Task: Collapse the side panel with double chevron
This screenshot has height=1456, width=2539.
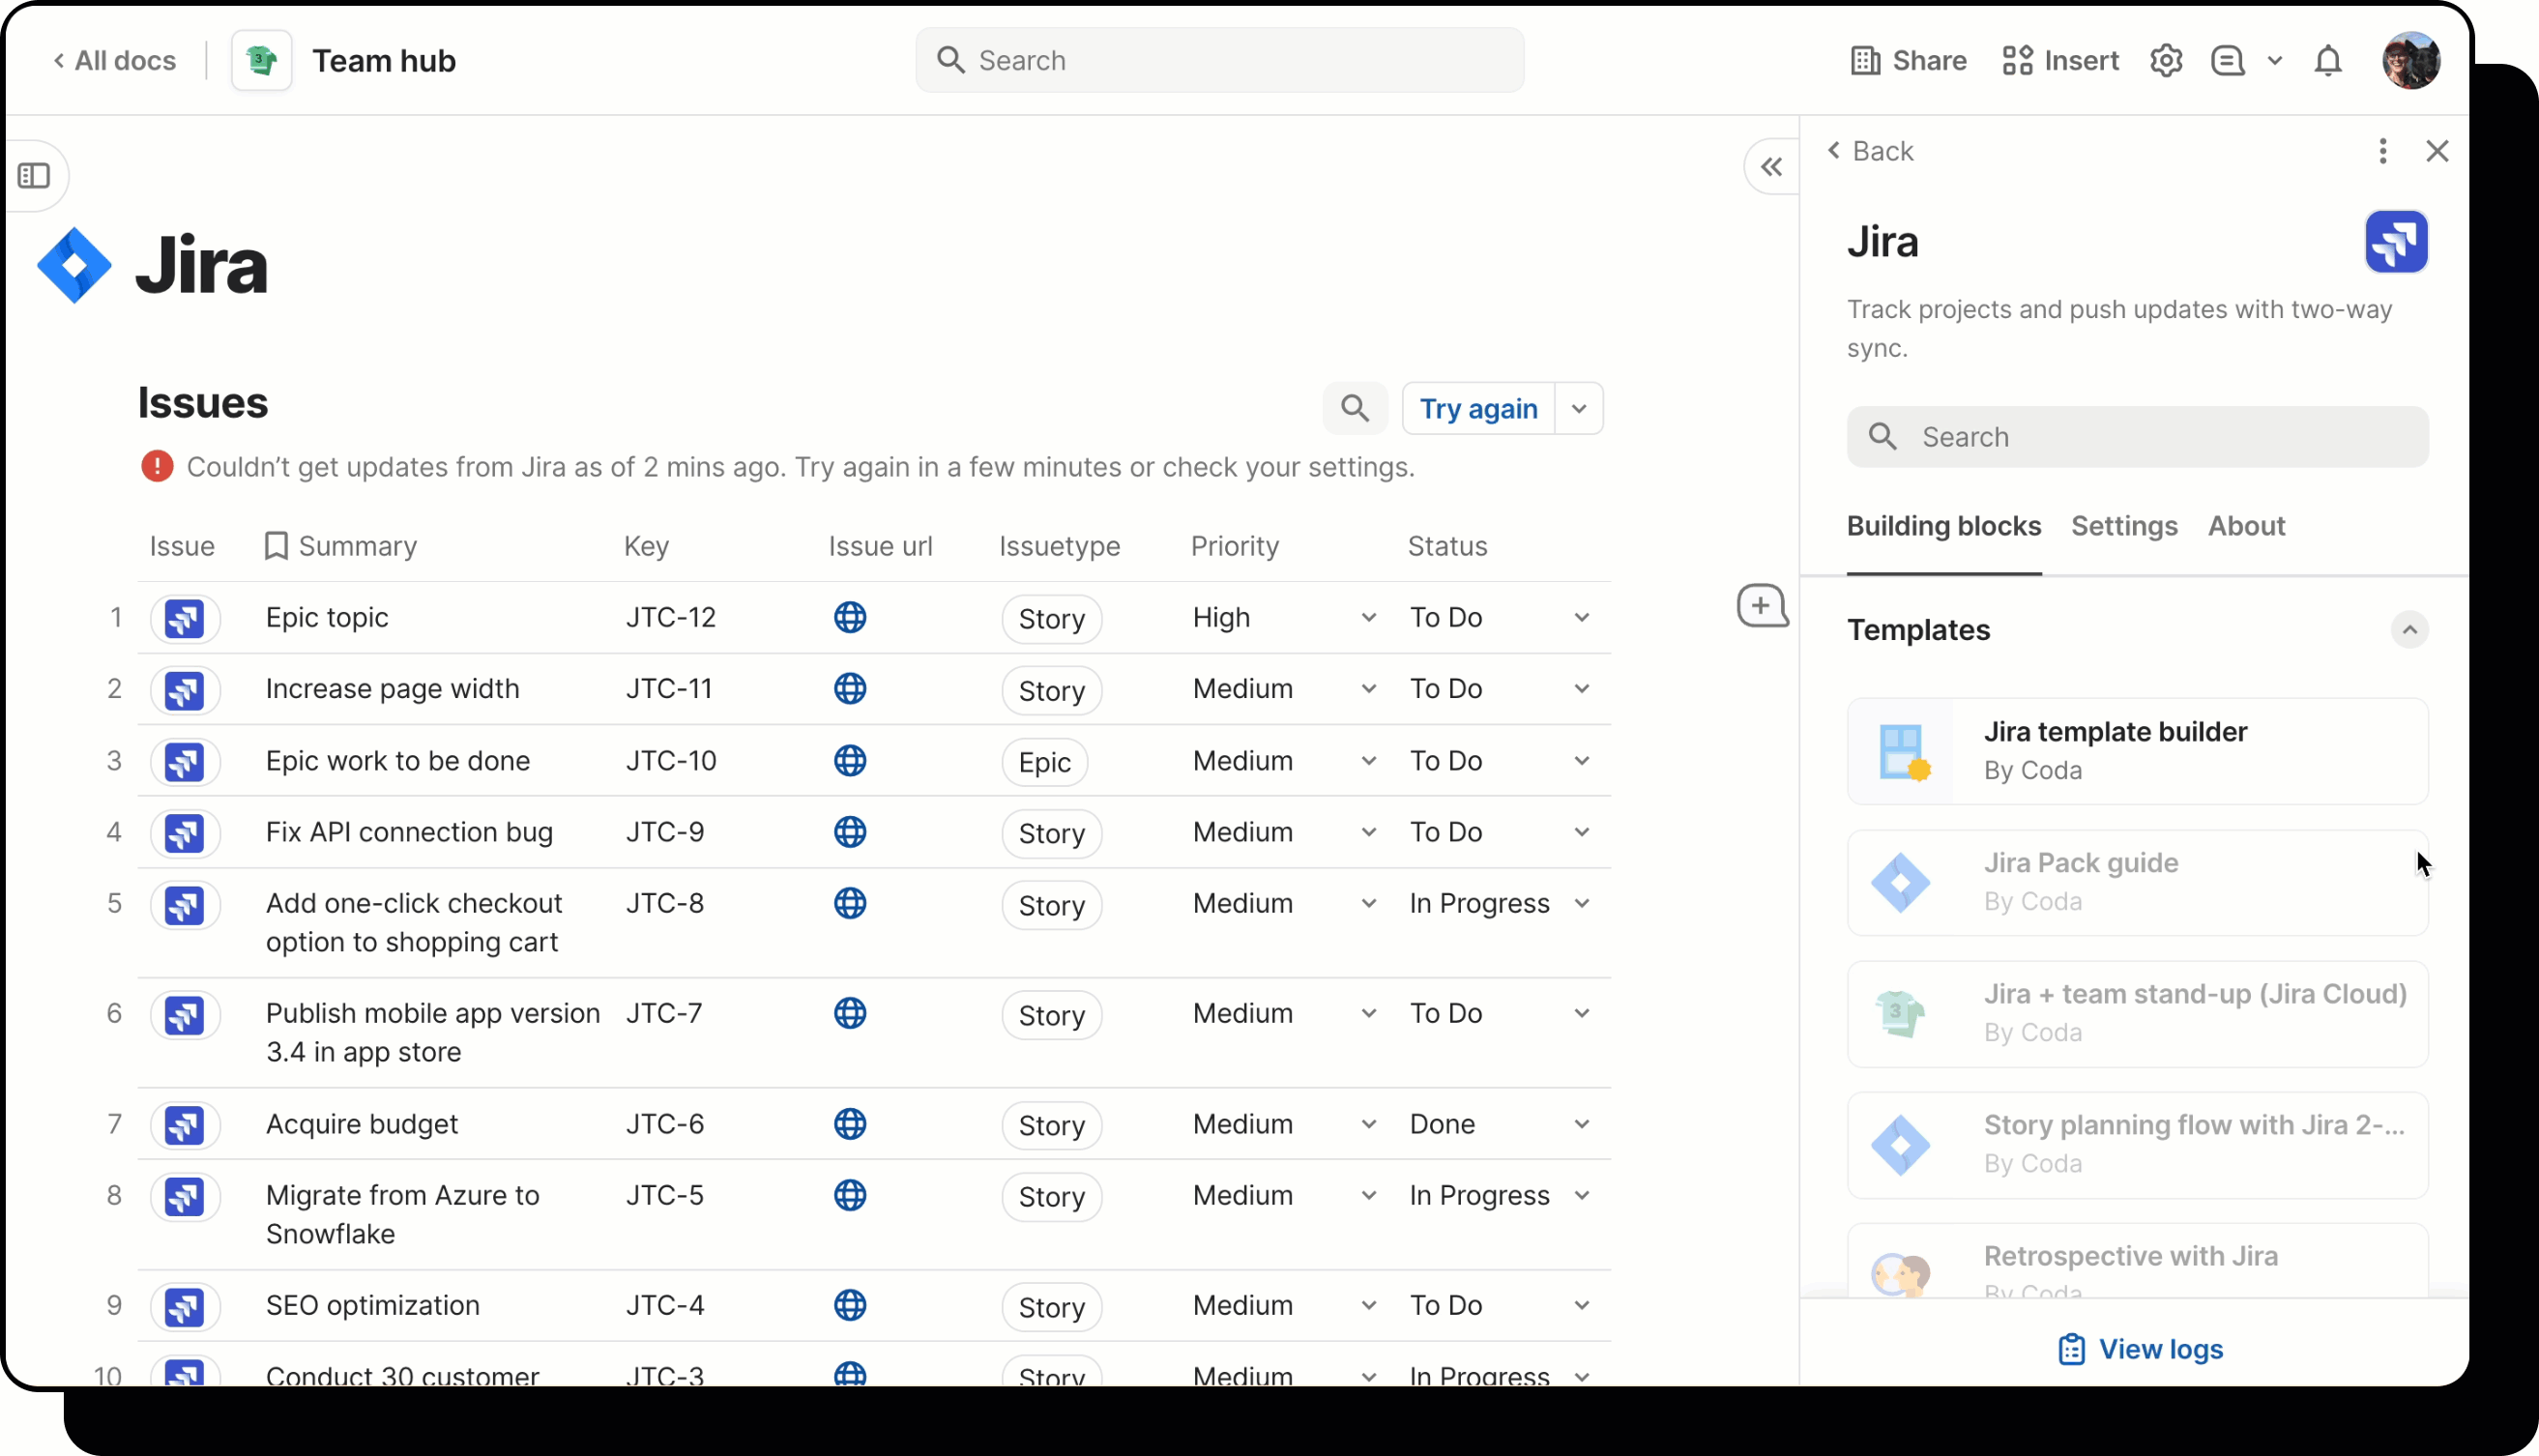Action: (x=1771, y=167)
